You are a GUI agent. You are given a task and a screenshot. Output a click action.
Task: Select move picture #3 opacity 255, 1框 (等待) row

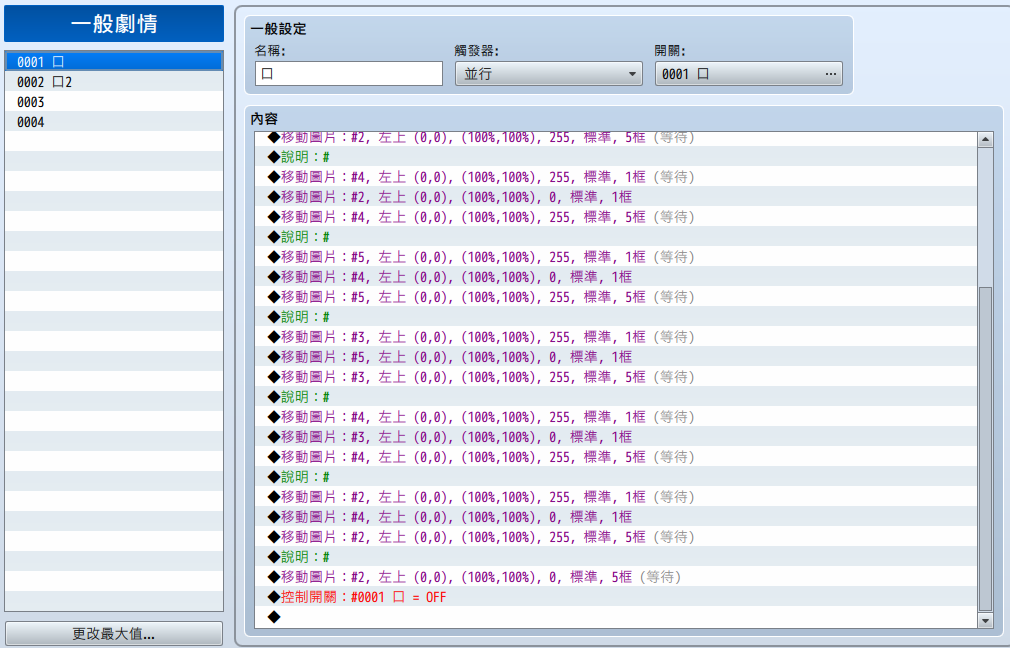click(x=616, y=337)
